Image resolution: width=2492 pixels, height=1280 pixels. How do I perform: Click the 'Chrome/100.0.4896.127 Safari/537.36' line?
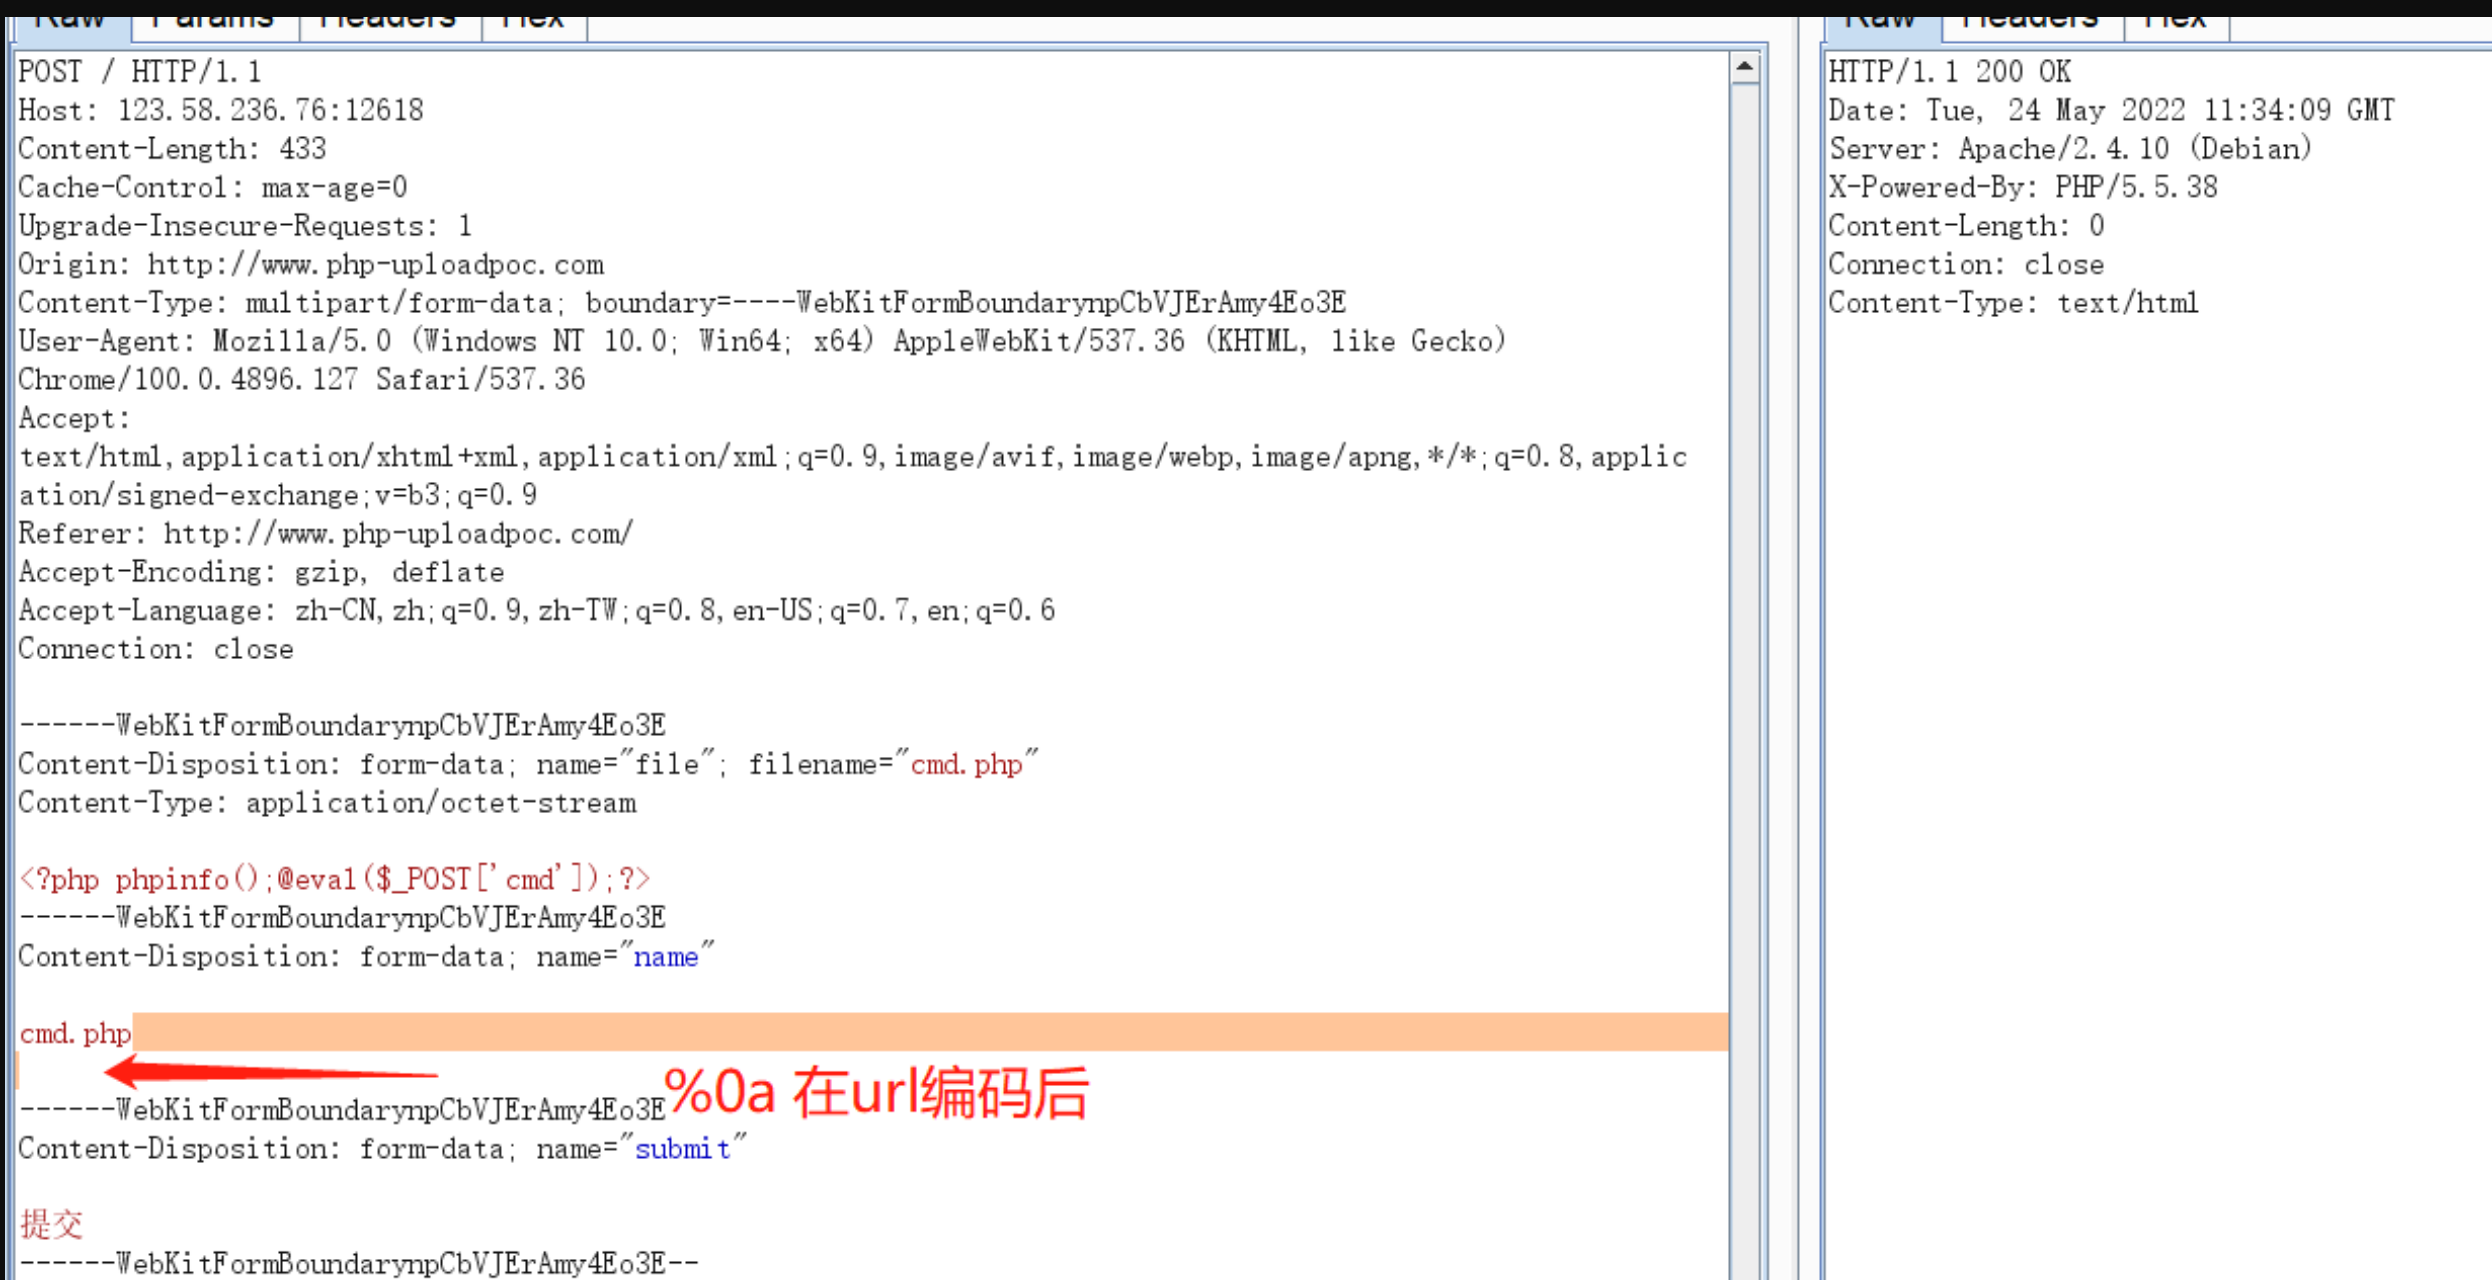tap(302, 380)
